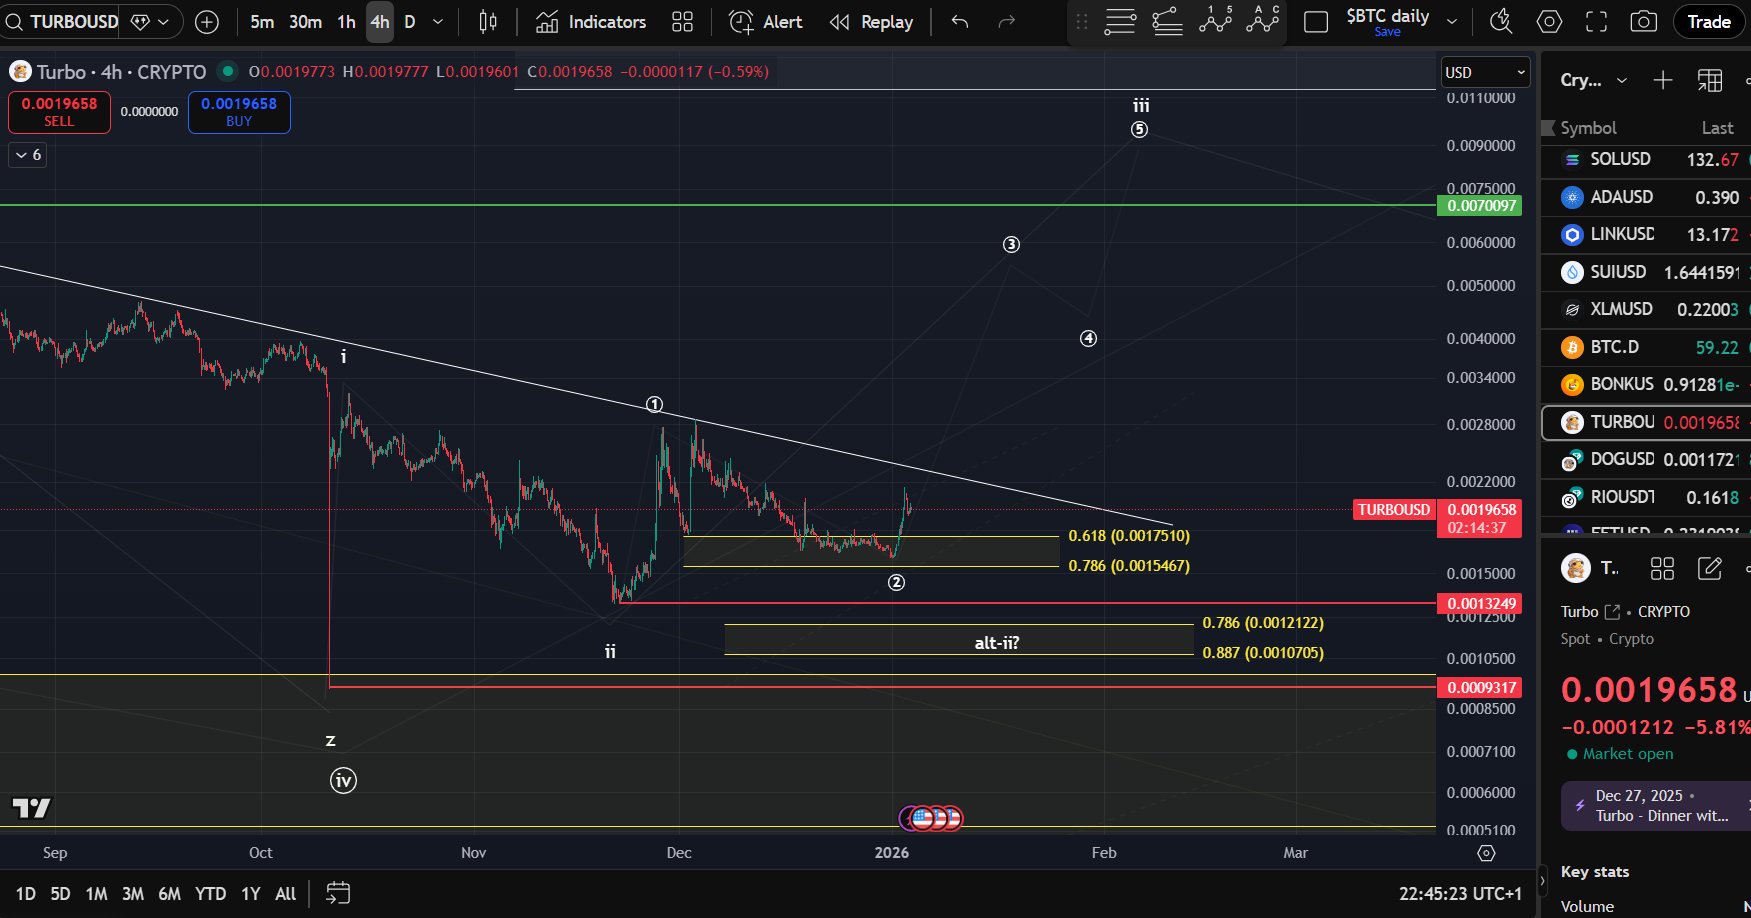Switch to the 5m timeframe
The image size is (1751, 918).
click(262, 22)
